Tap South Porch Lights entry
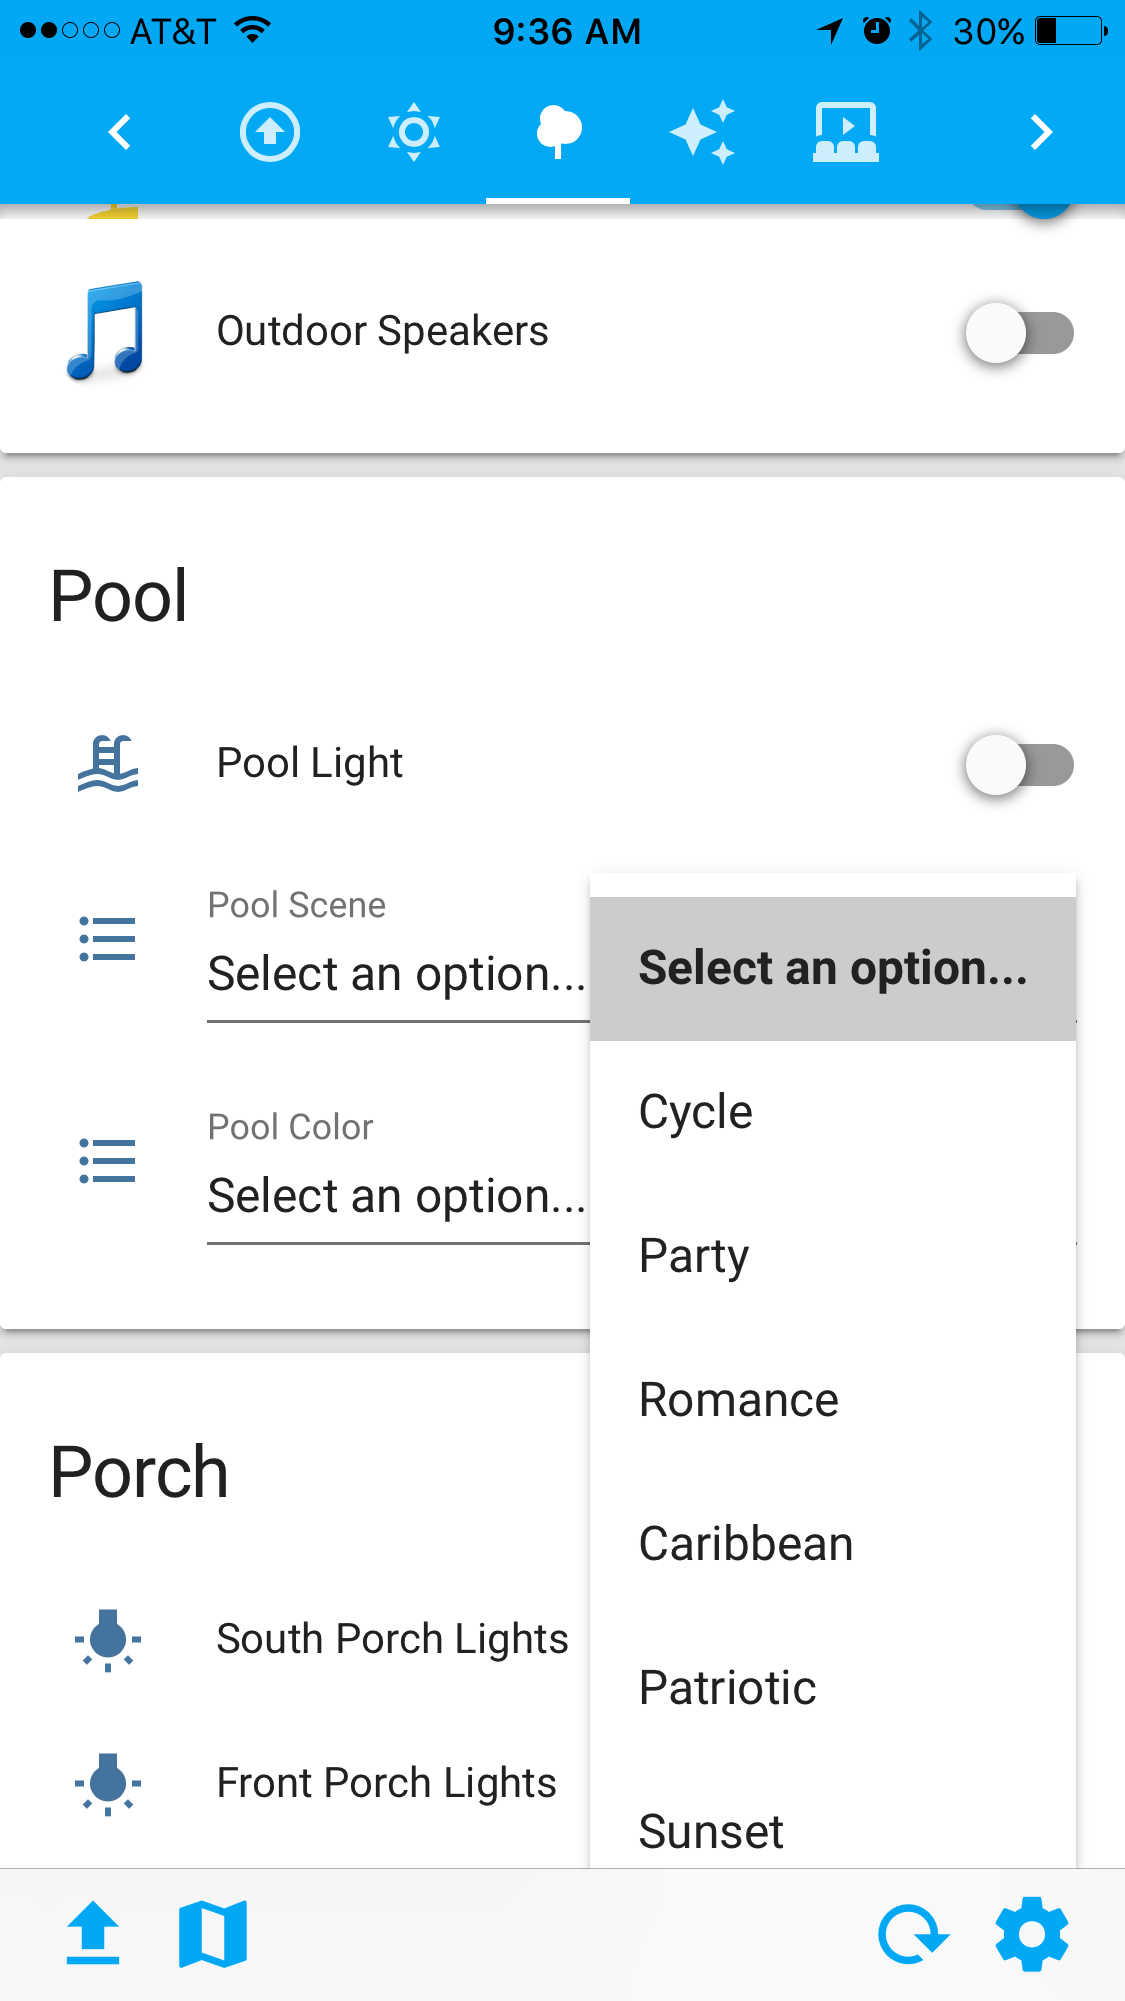The image size is (1125, 2001). tap(392, 1639)
